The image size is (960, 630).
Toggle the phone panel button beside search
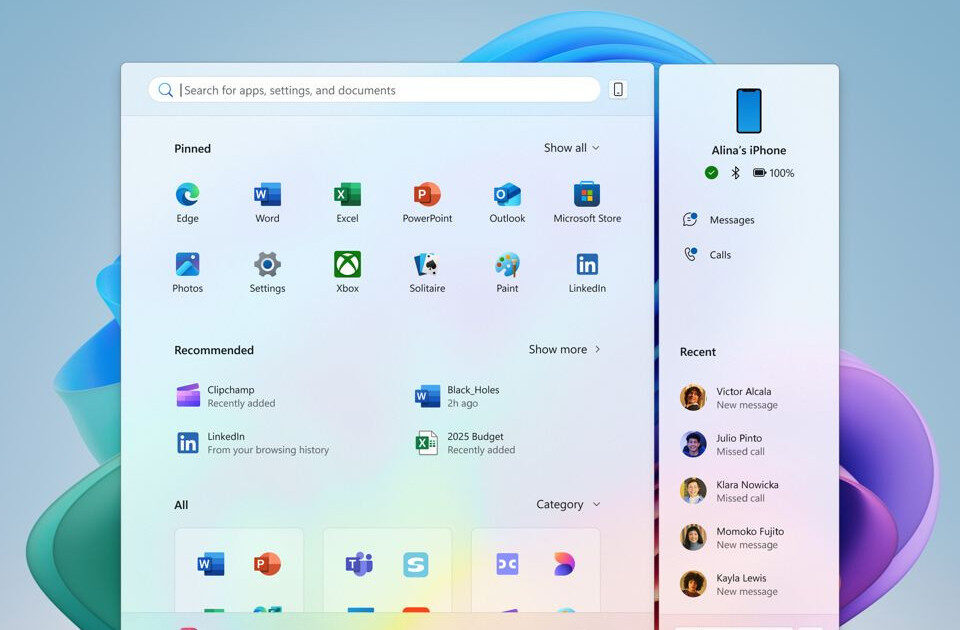tap(618, 89)
